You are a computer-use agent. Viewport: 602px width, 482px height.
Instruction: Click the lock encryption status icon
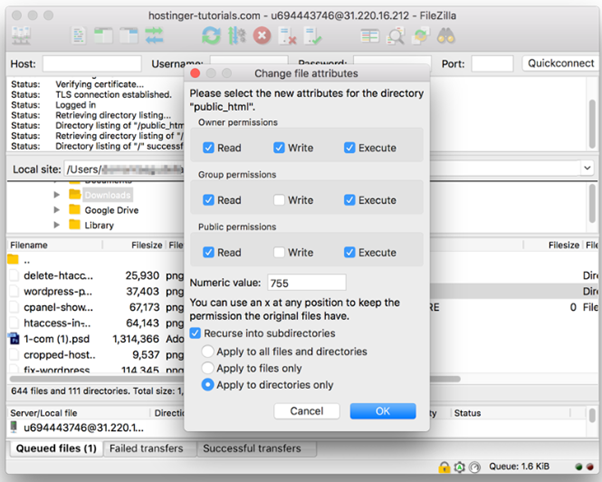[x=443, y=467]
